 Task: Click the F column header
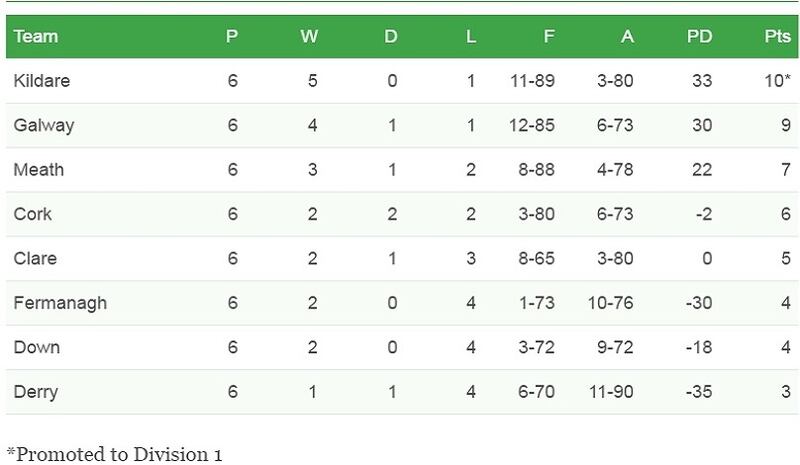click(x=548, y=37)
